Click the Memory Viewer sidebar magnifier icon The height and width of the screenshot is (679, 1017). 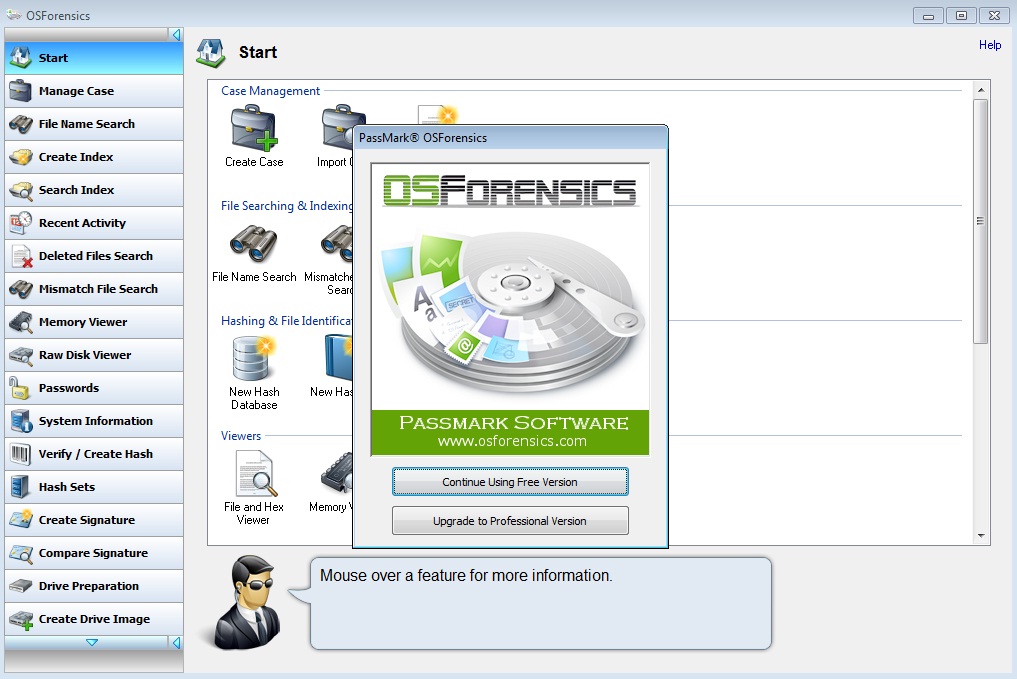pos(21,322)
